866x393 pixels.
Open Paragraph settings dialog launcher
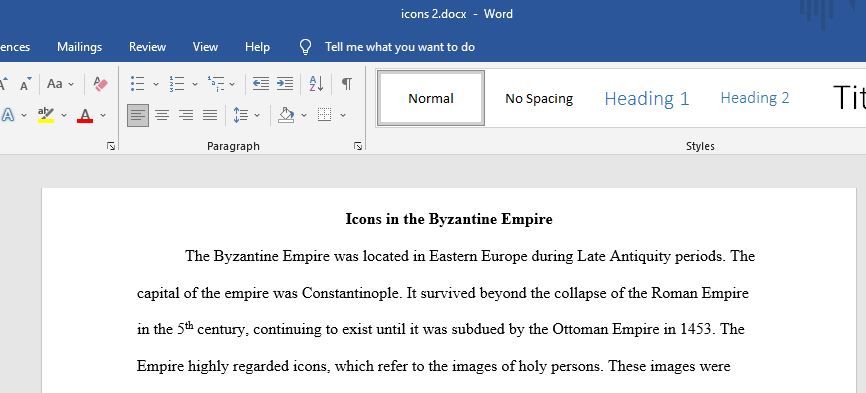pyautogui.click(x=358, y=146)
